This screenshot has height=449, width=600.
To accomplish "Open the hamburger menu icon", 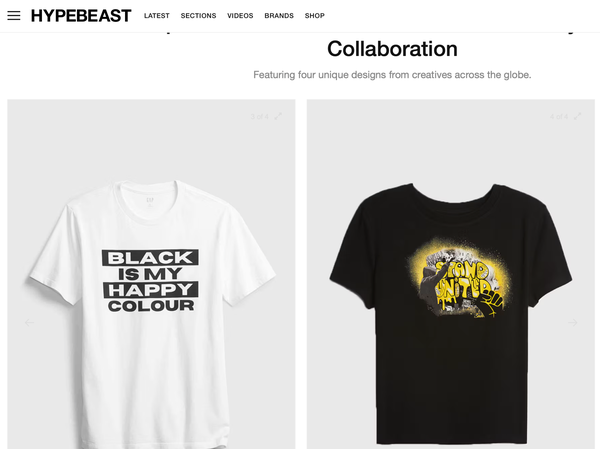I will [14, 16].
